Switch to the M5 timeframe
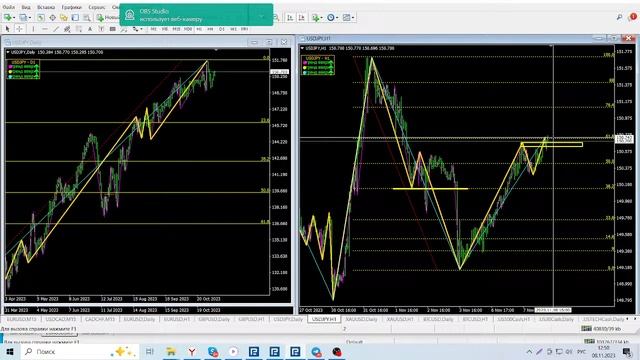 [164, 29]
